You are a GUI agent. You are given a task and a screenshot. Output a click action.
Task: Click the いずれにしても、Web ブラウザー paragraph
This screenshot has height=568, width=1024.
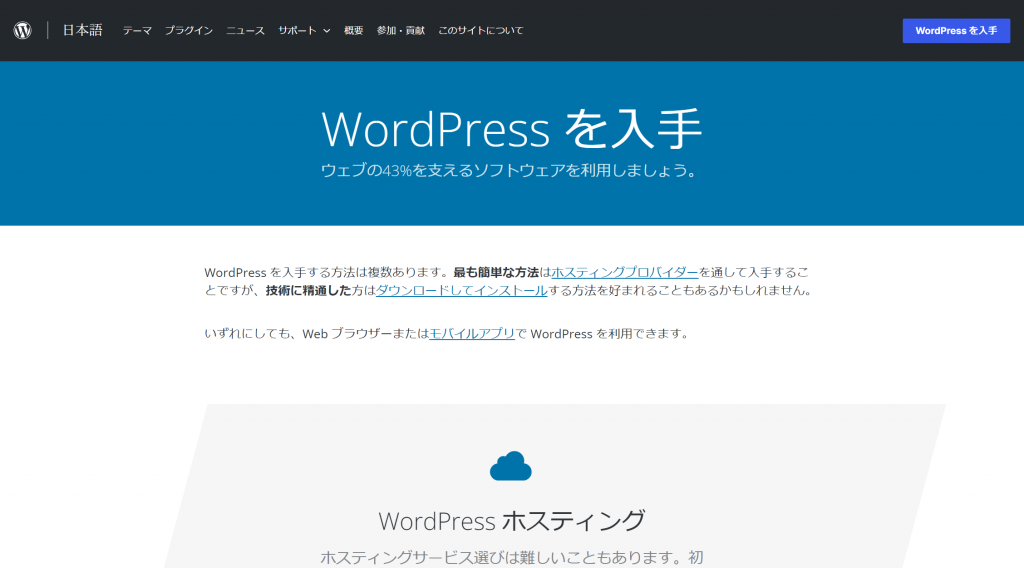pos(447,334)
